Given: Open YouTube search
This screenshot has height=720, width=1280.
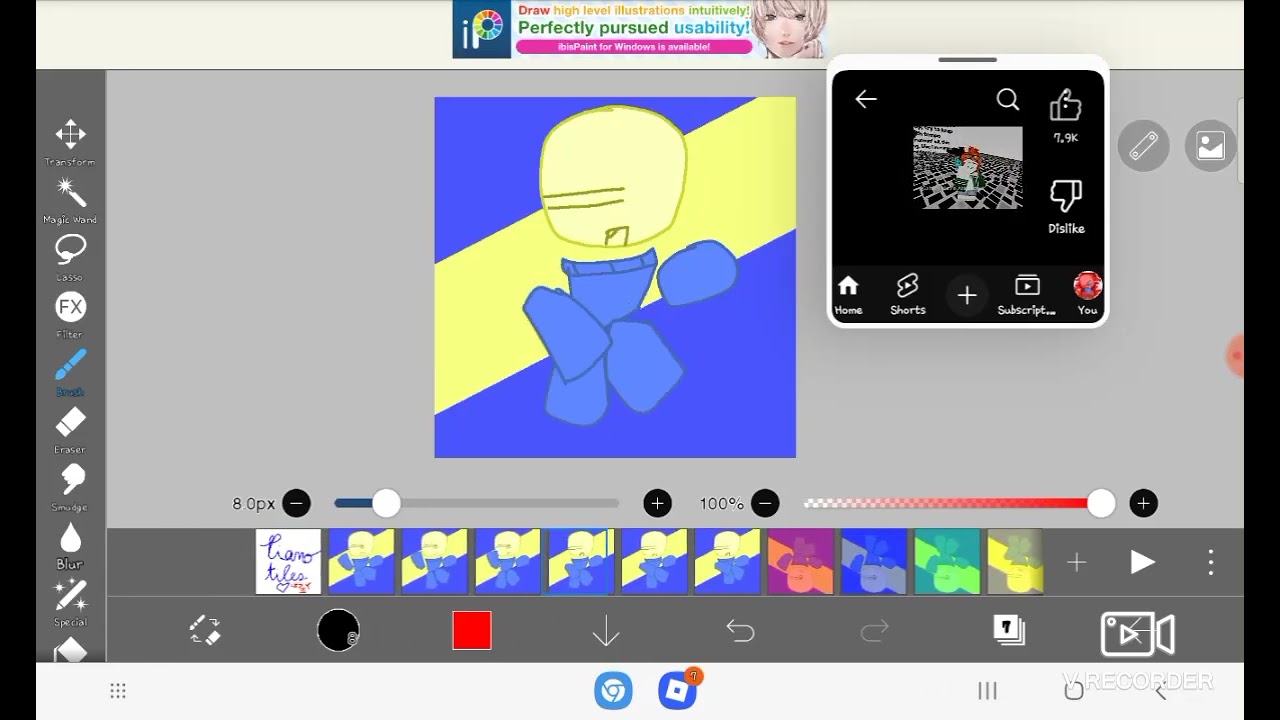Looking at the screenshot, I should click(1008, 99).
